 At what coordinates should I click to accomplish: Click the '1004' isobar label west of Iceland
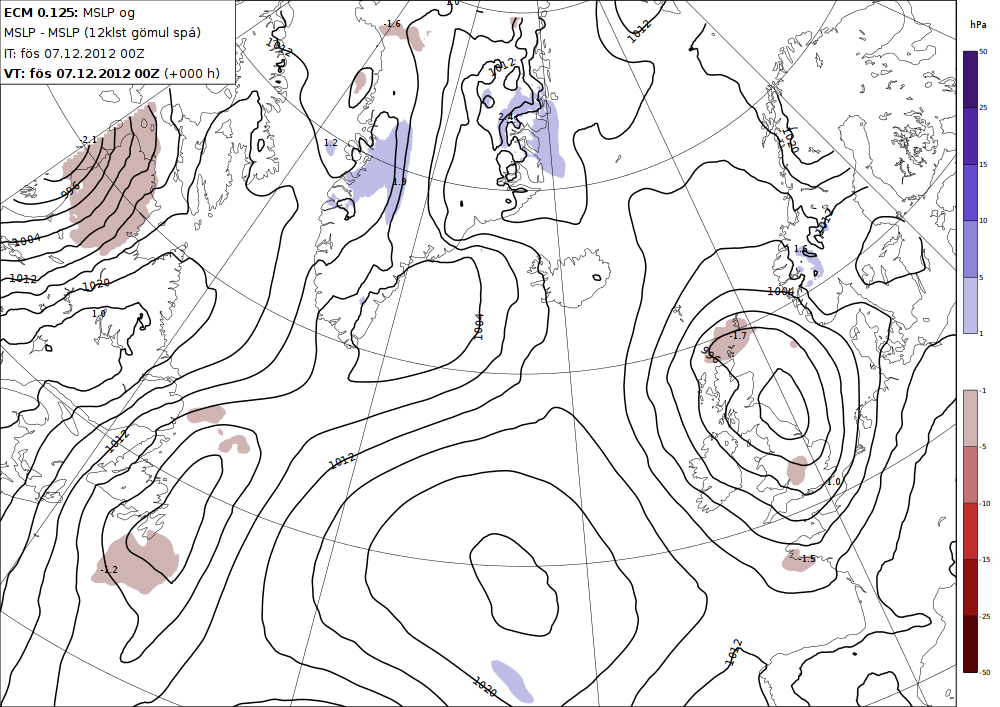pyautogui.click(x=479, y=326)
